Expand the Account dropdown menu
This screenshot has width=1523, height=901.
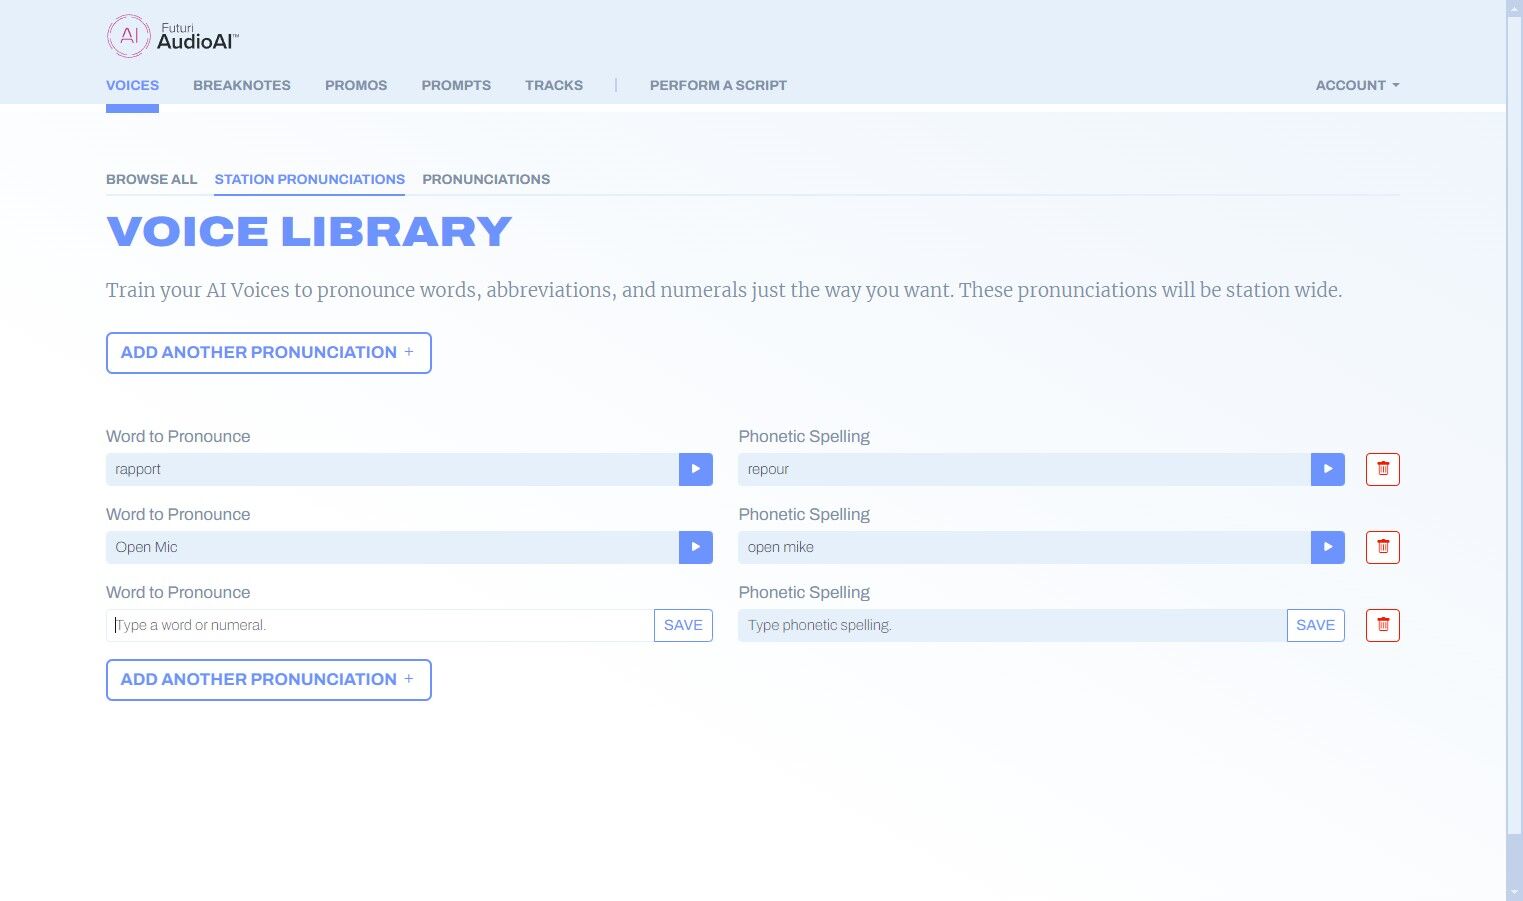pos(1356,85)
